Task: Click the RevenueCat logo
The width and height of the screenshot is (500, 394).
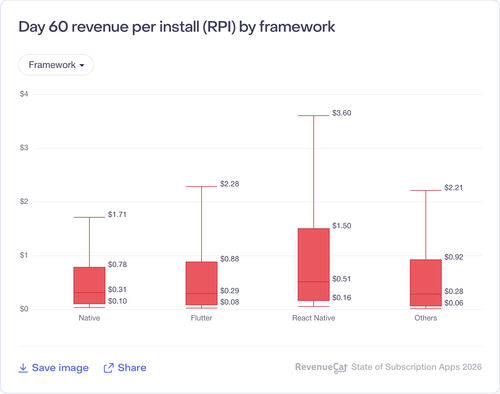Action: click(x=321, y=367)
